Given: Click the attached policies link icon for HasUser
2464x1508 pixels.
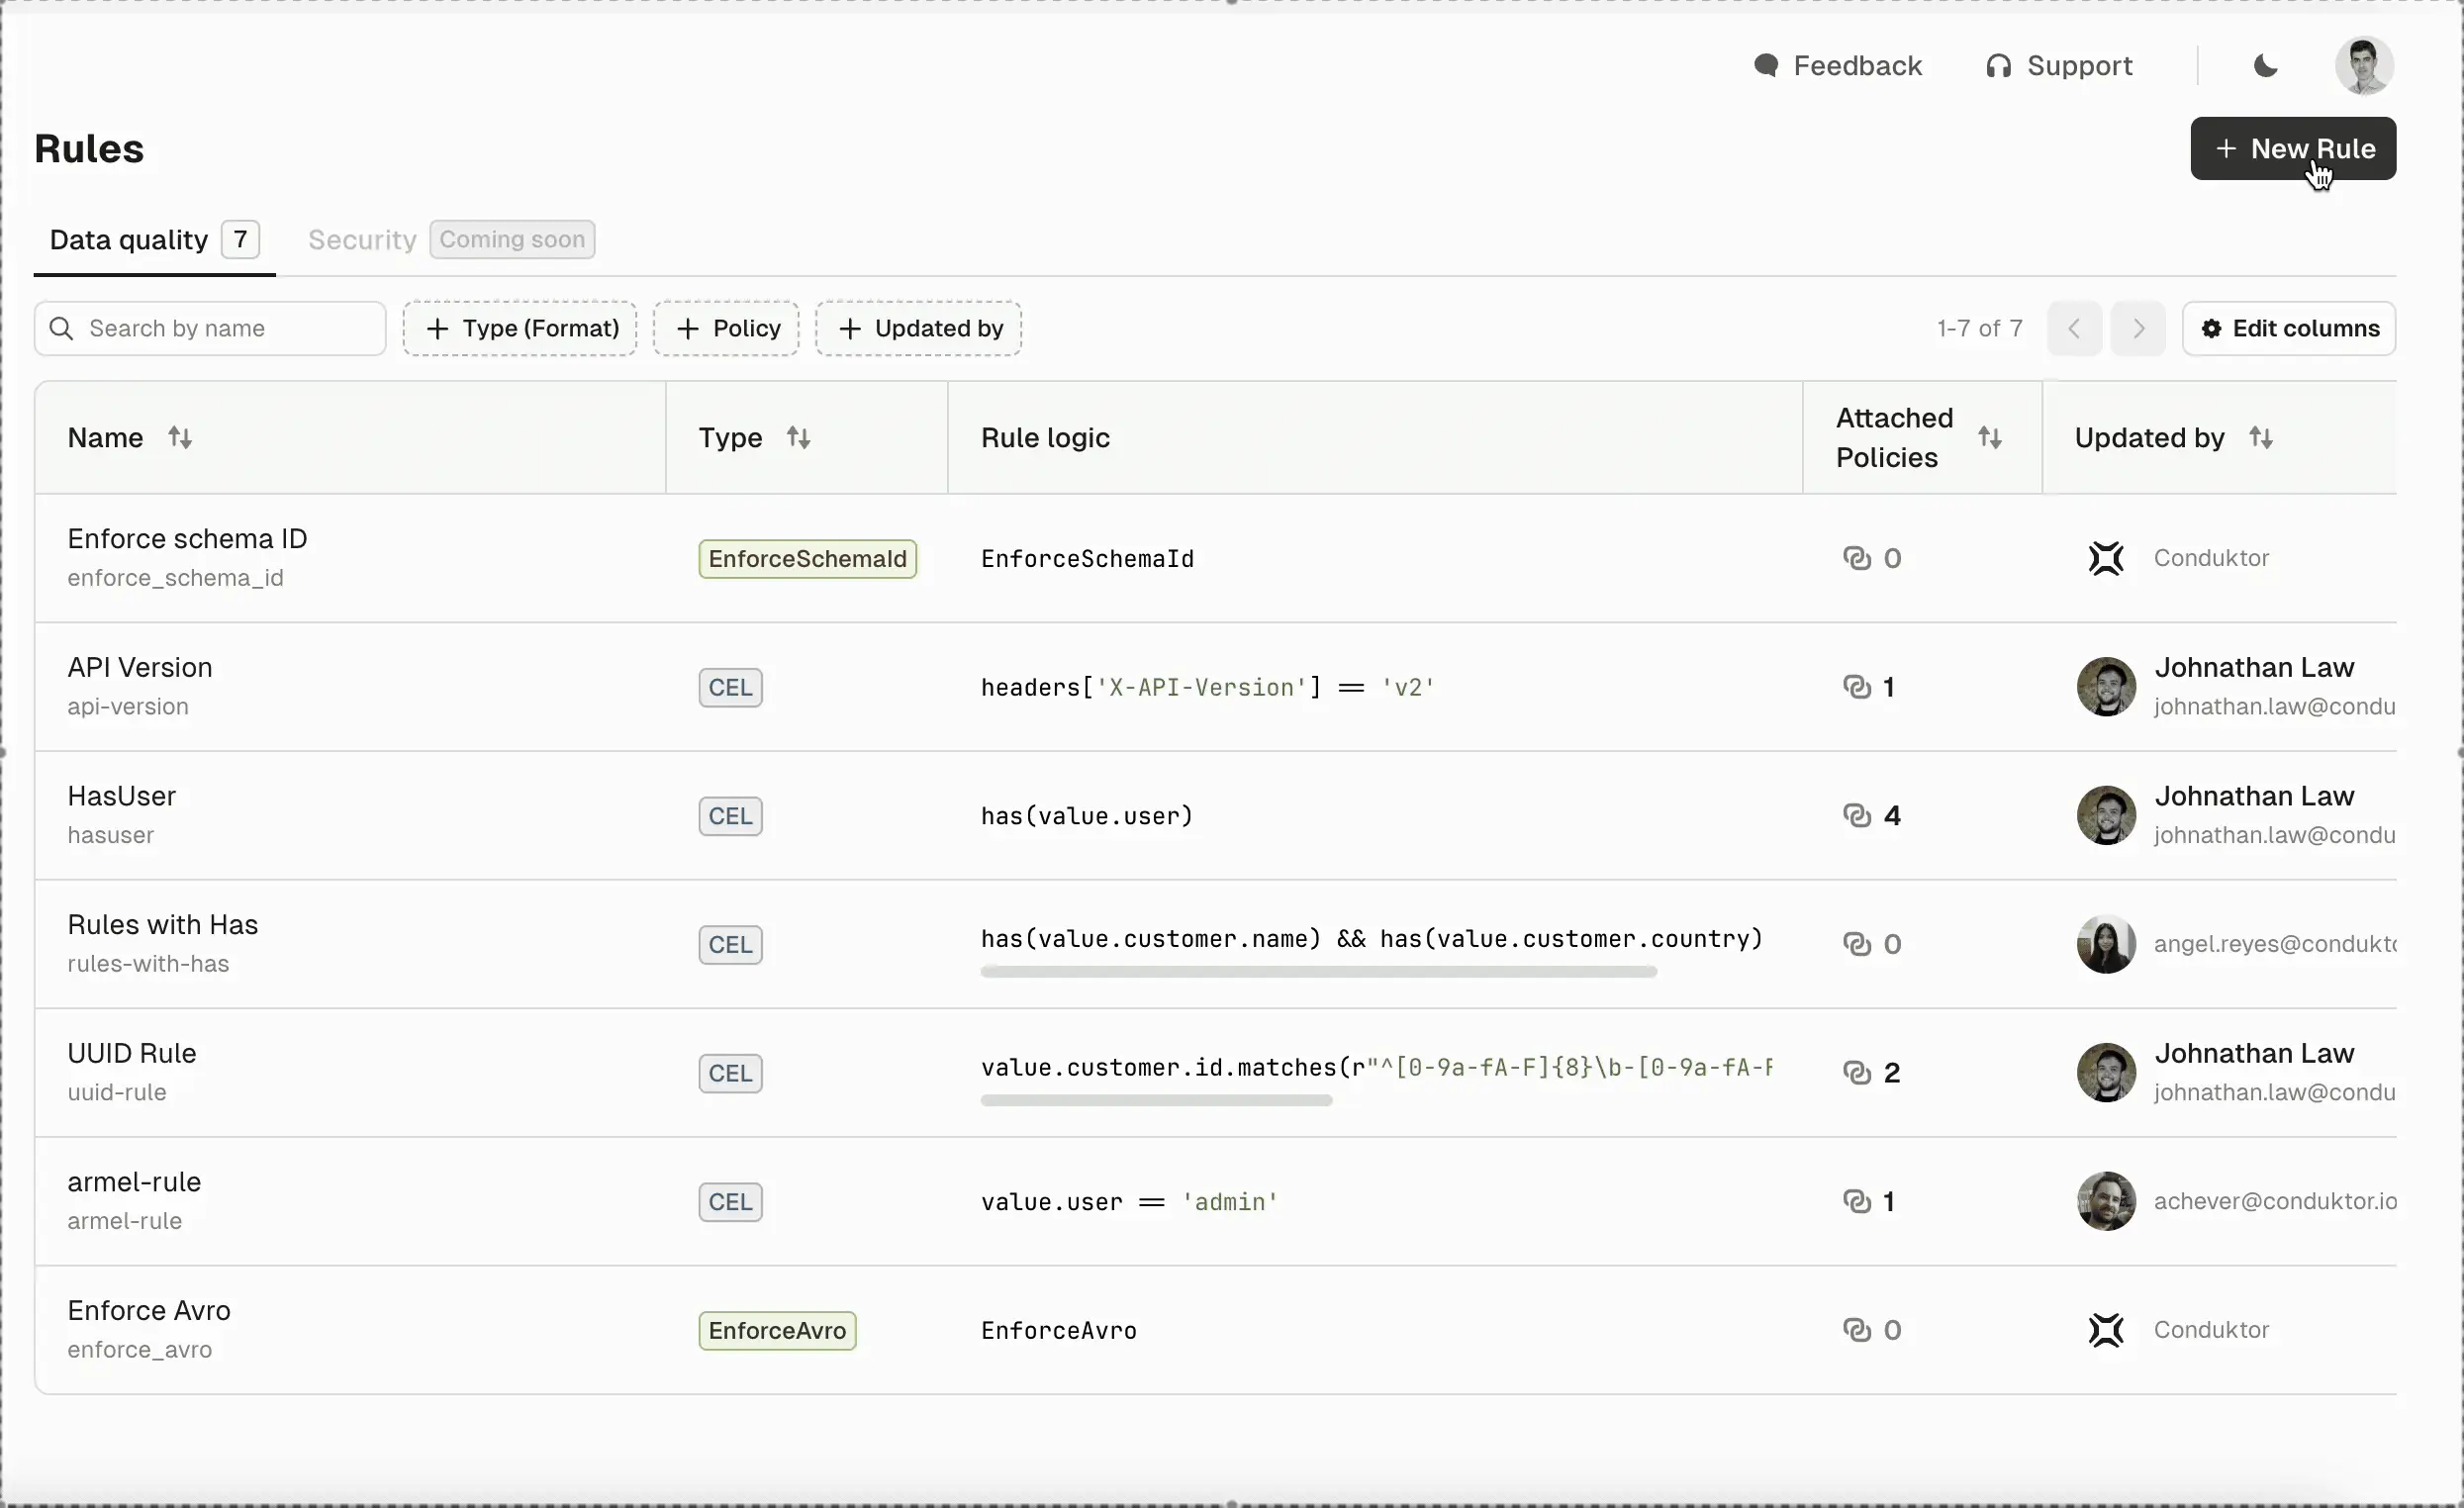Looking at the screenshot, I should (x=1856, y=816).
